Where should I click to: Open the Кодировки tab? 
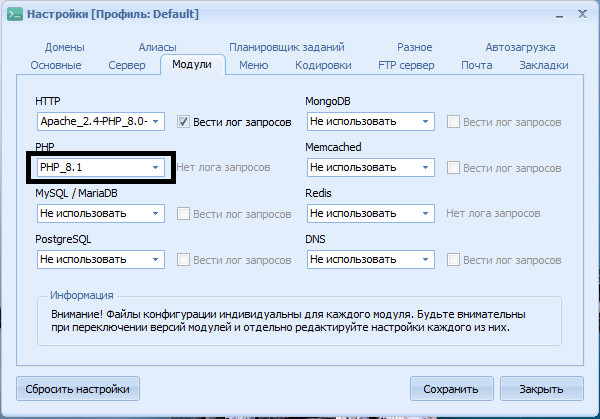(323, 66)
